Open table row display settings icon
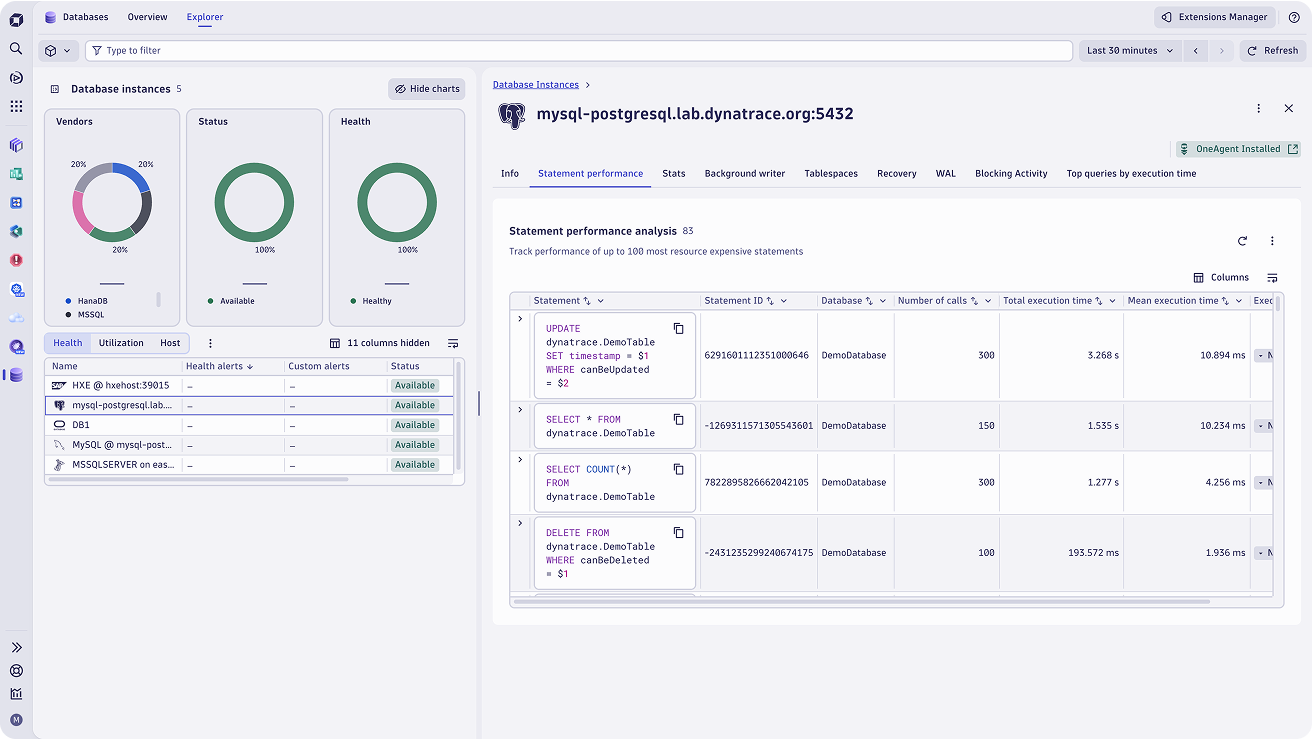Image resolution: width=1312 pixels, height=739 pixels. pos(1272,277)
